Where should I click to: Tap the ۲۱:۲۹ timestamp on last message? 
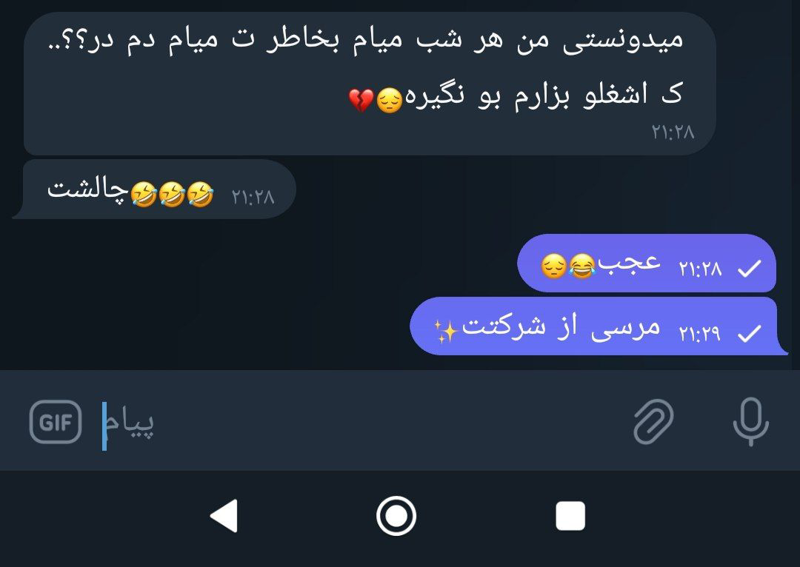tap(699, 333)
